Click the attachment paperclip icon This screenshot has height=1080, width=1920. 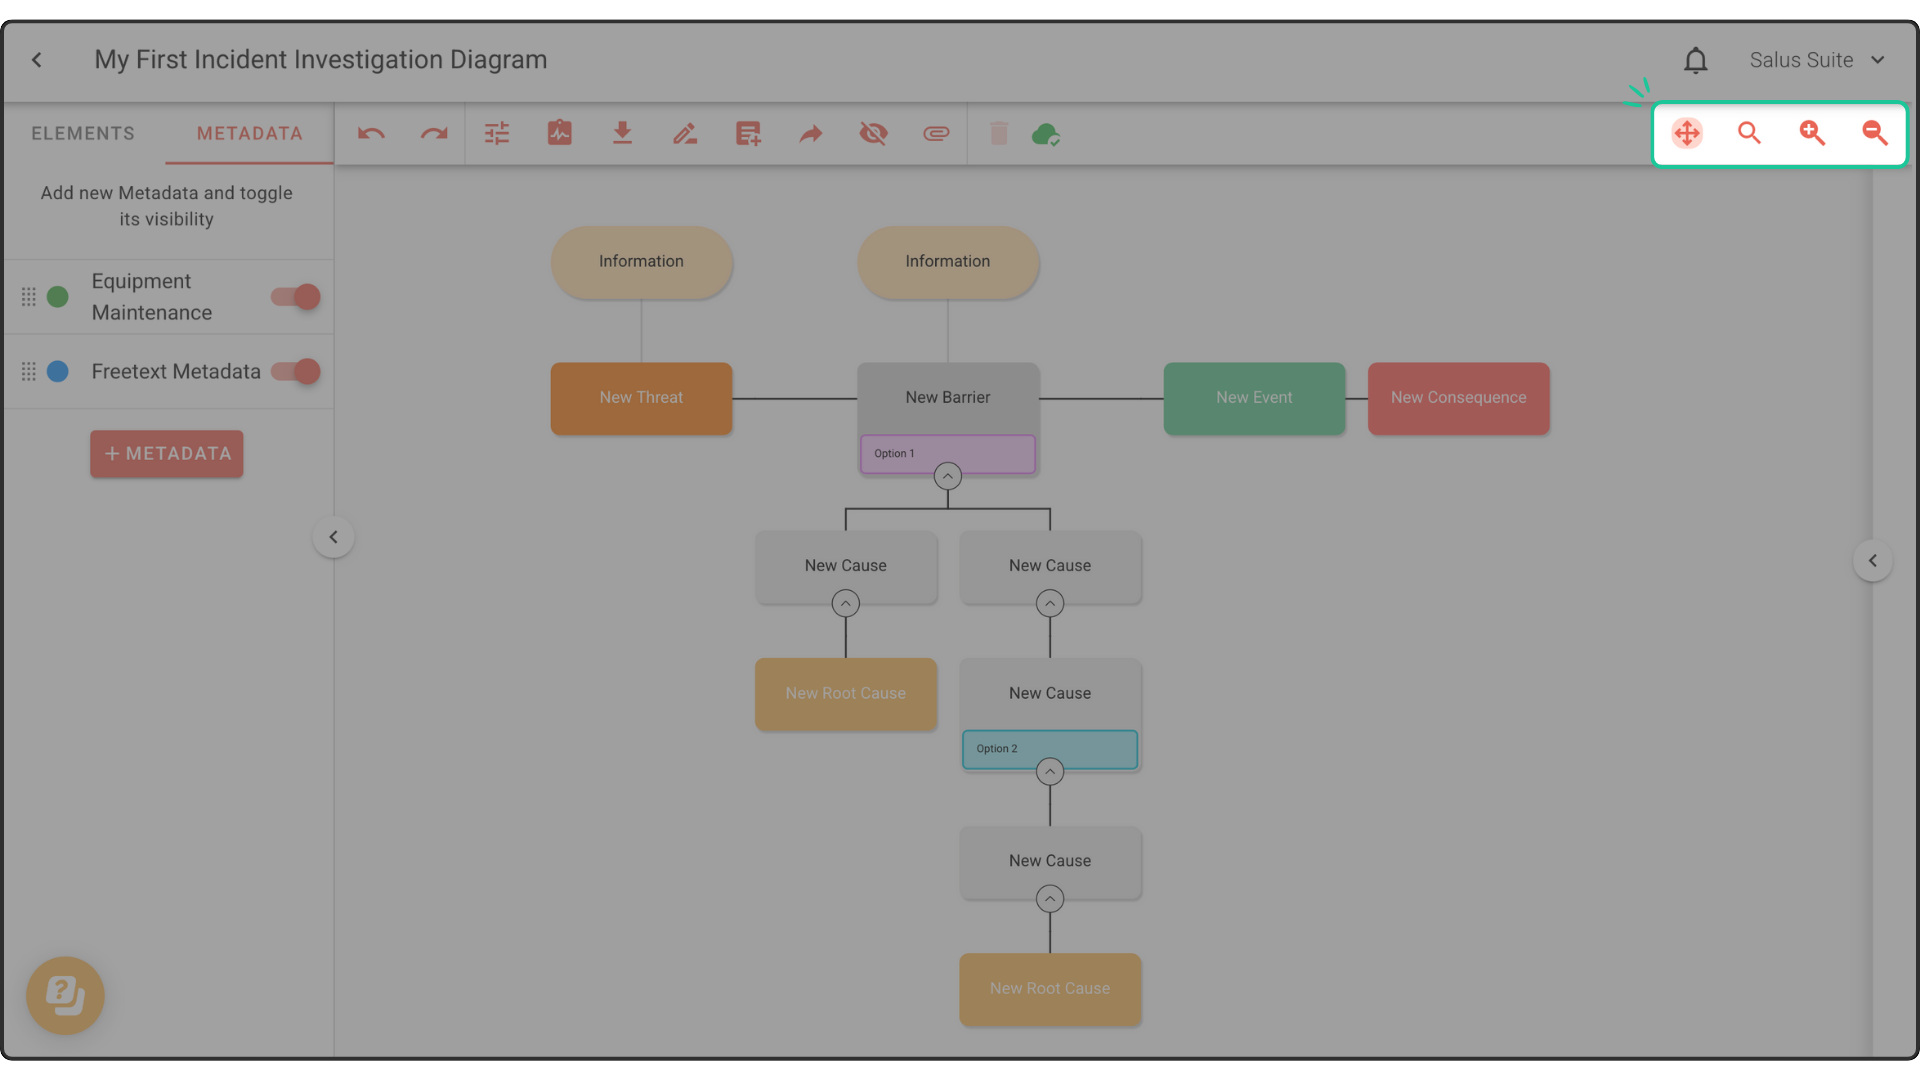(x=936, y=134)
